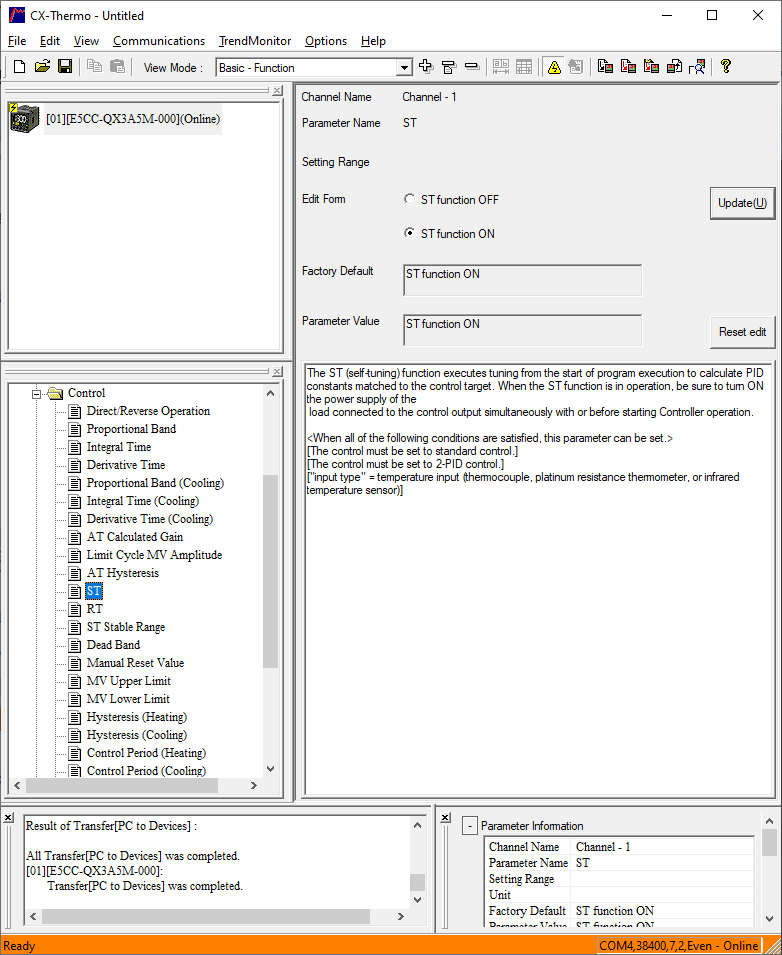Select the ST function OFF radio button

409,199
